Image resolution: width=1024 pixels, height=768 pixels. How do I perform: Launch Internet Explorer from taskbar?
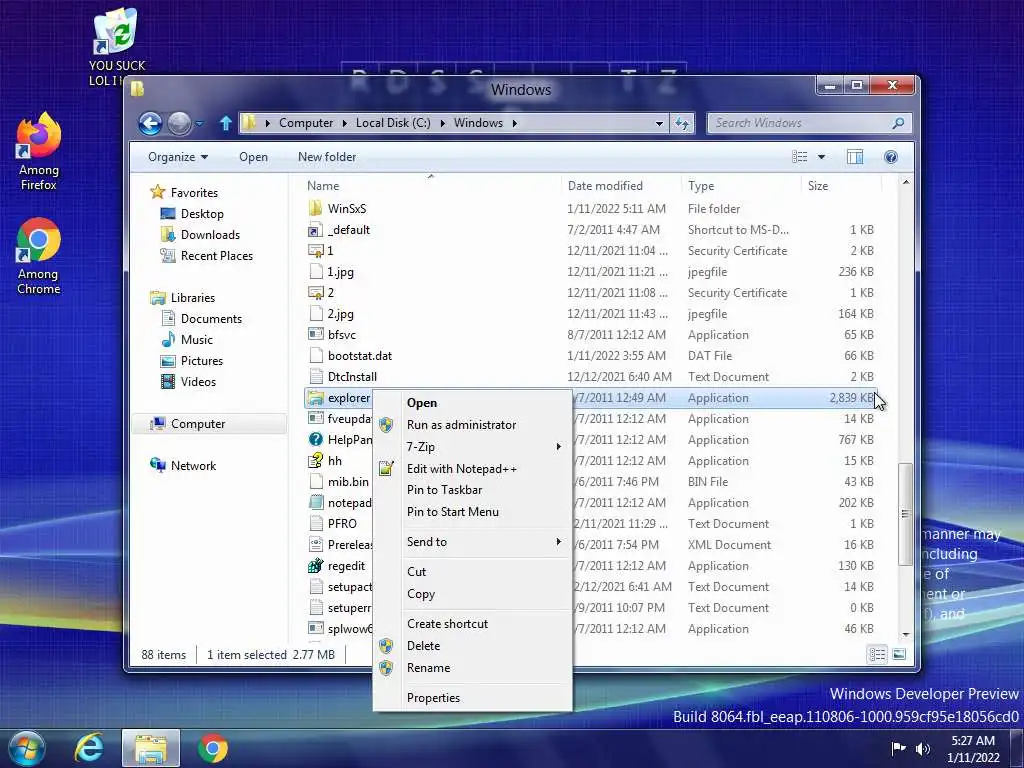click(89, 748)
